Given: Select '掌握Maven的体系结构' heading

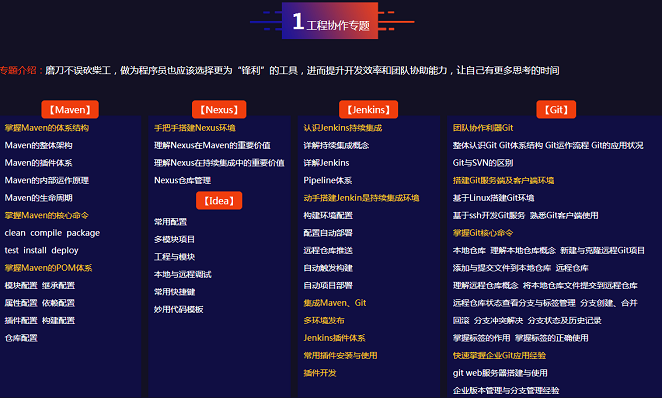Looking at the screenshot, I should [x=47, y=128].
